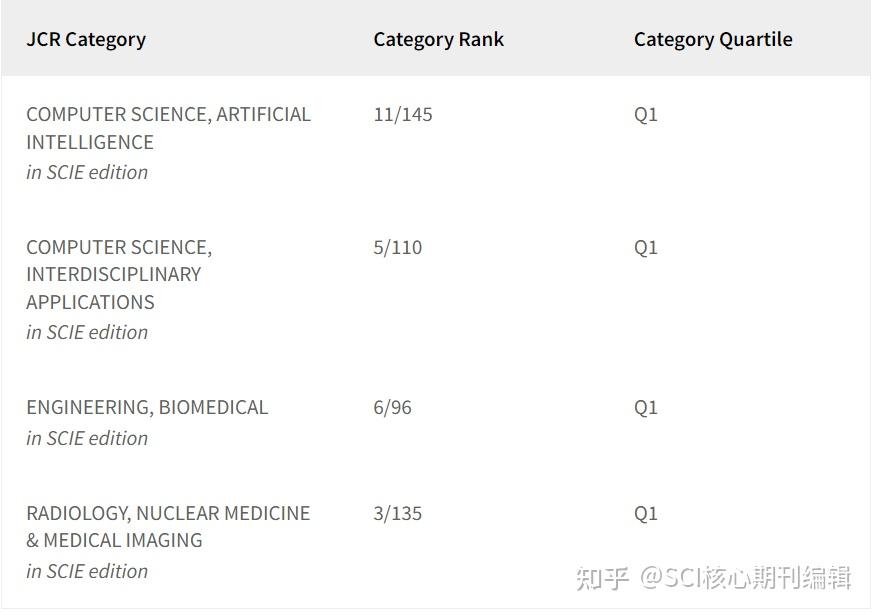Click "in SCIE edition" under Artificial Intelligence
873x612 pixels.
click(x=87, y=172)
